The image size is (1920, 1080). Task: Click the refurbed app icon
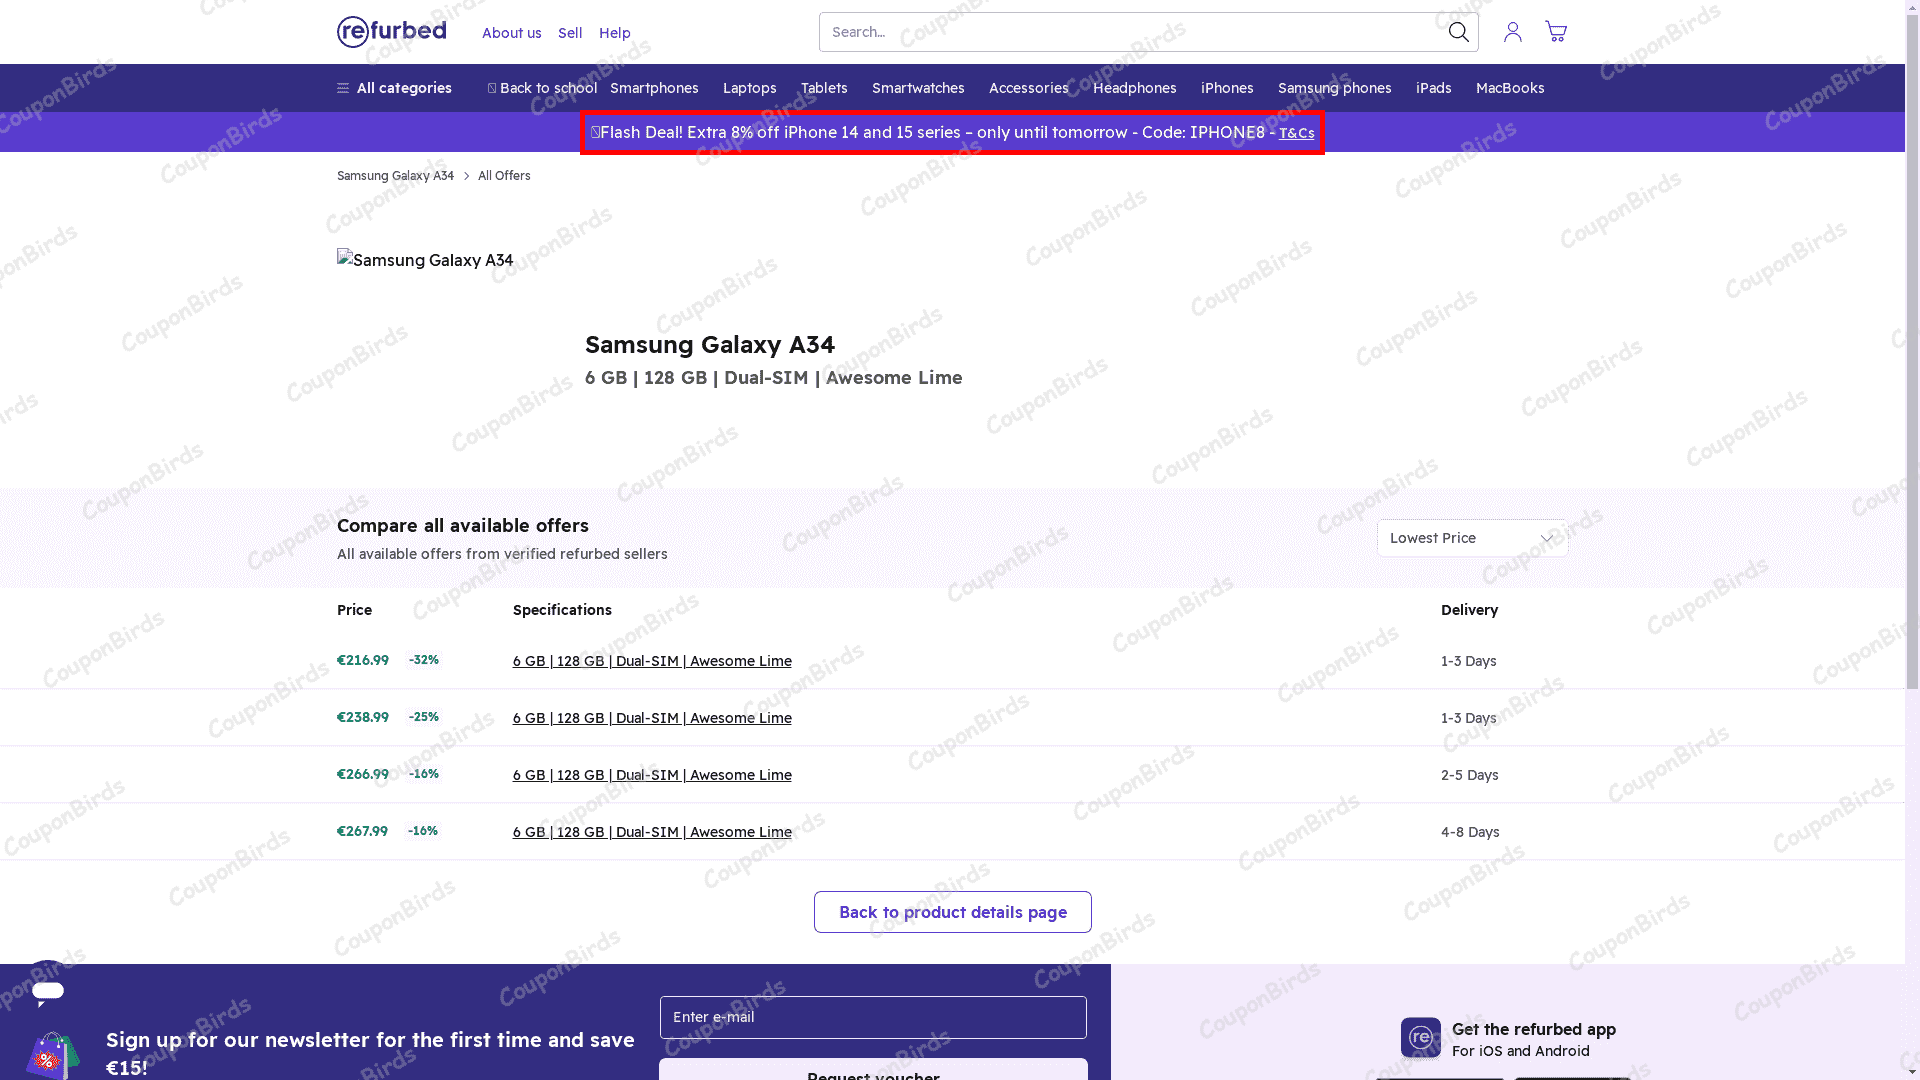pos(1420,1038)
